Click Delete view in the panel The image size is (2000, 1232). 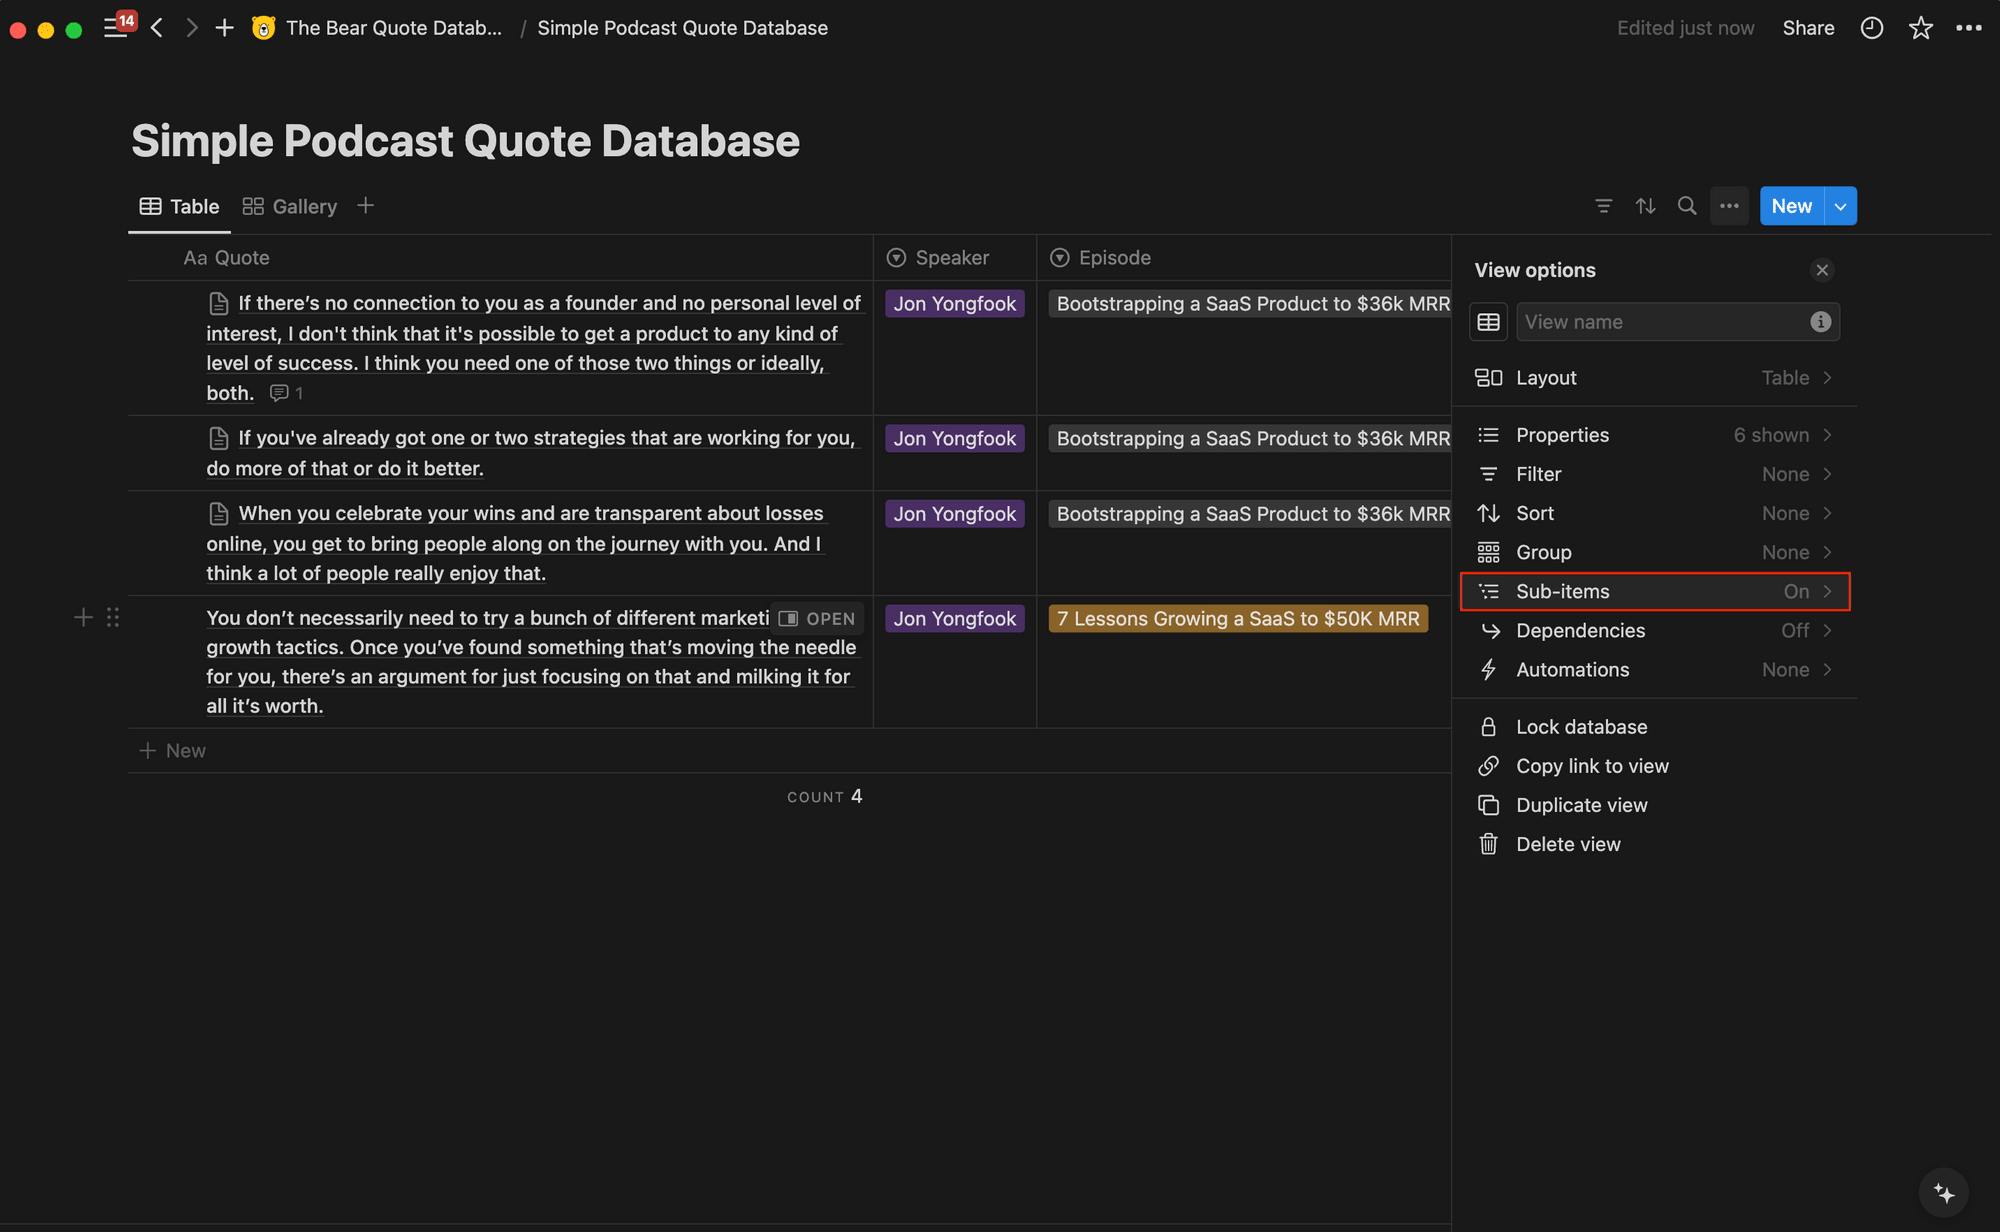tap(1568, 844)
